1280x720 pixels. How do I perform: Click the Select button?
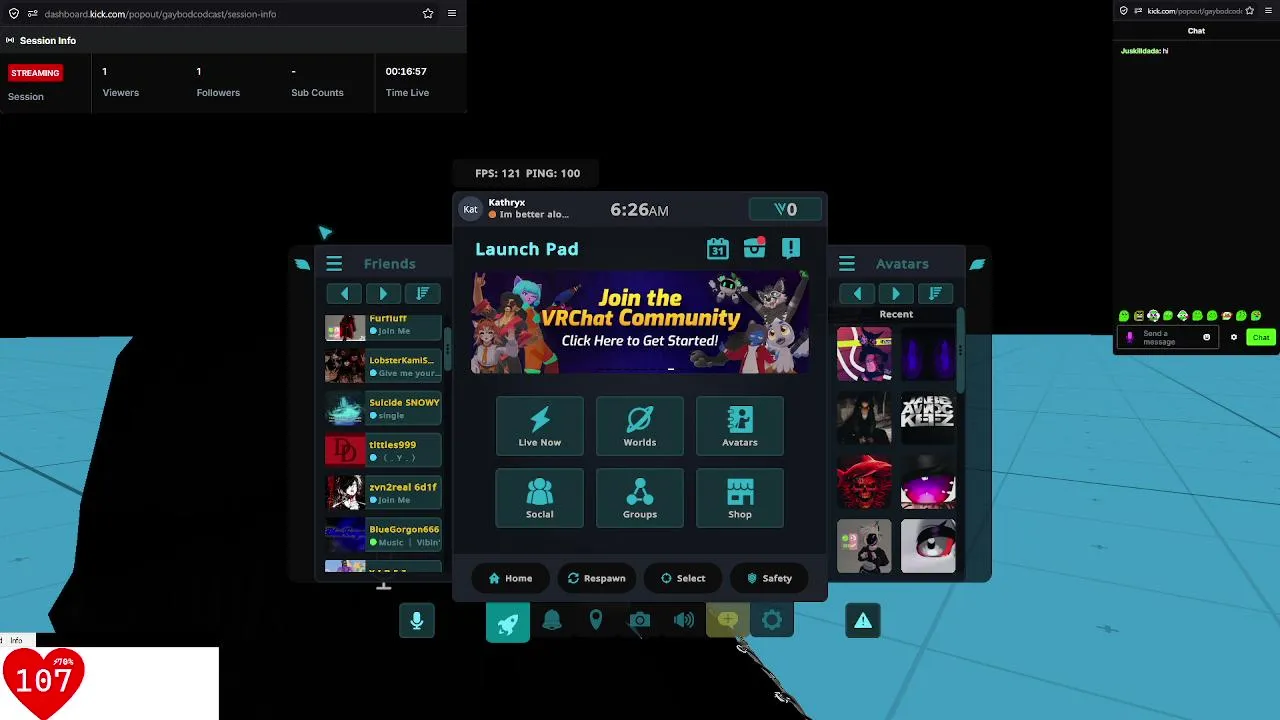point(682,578)
